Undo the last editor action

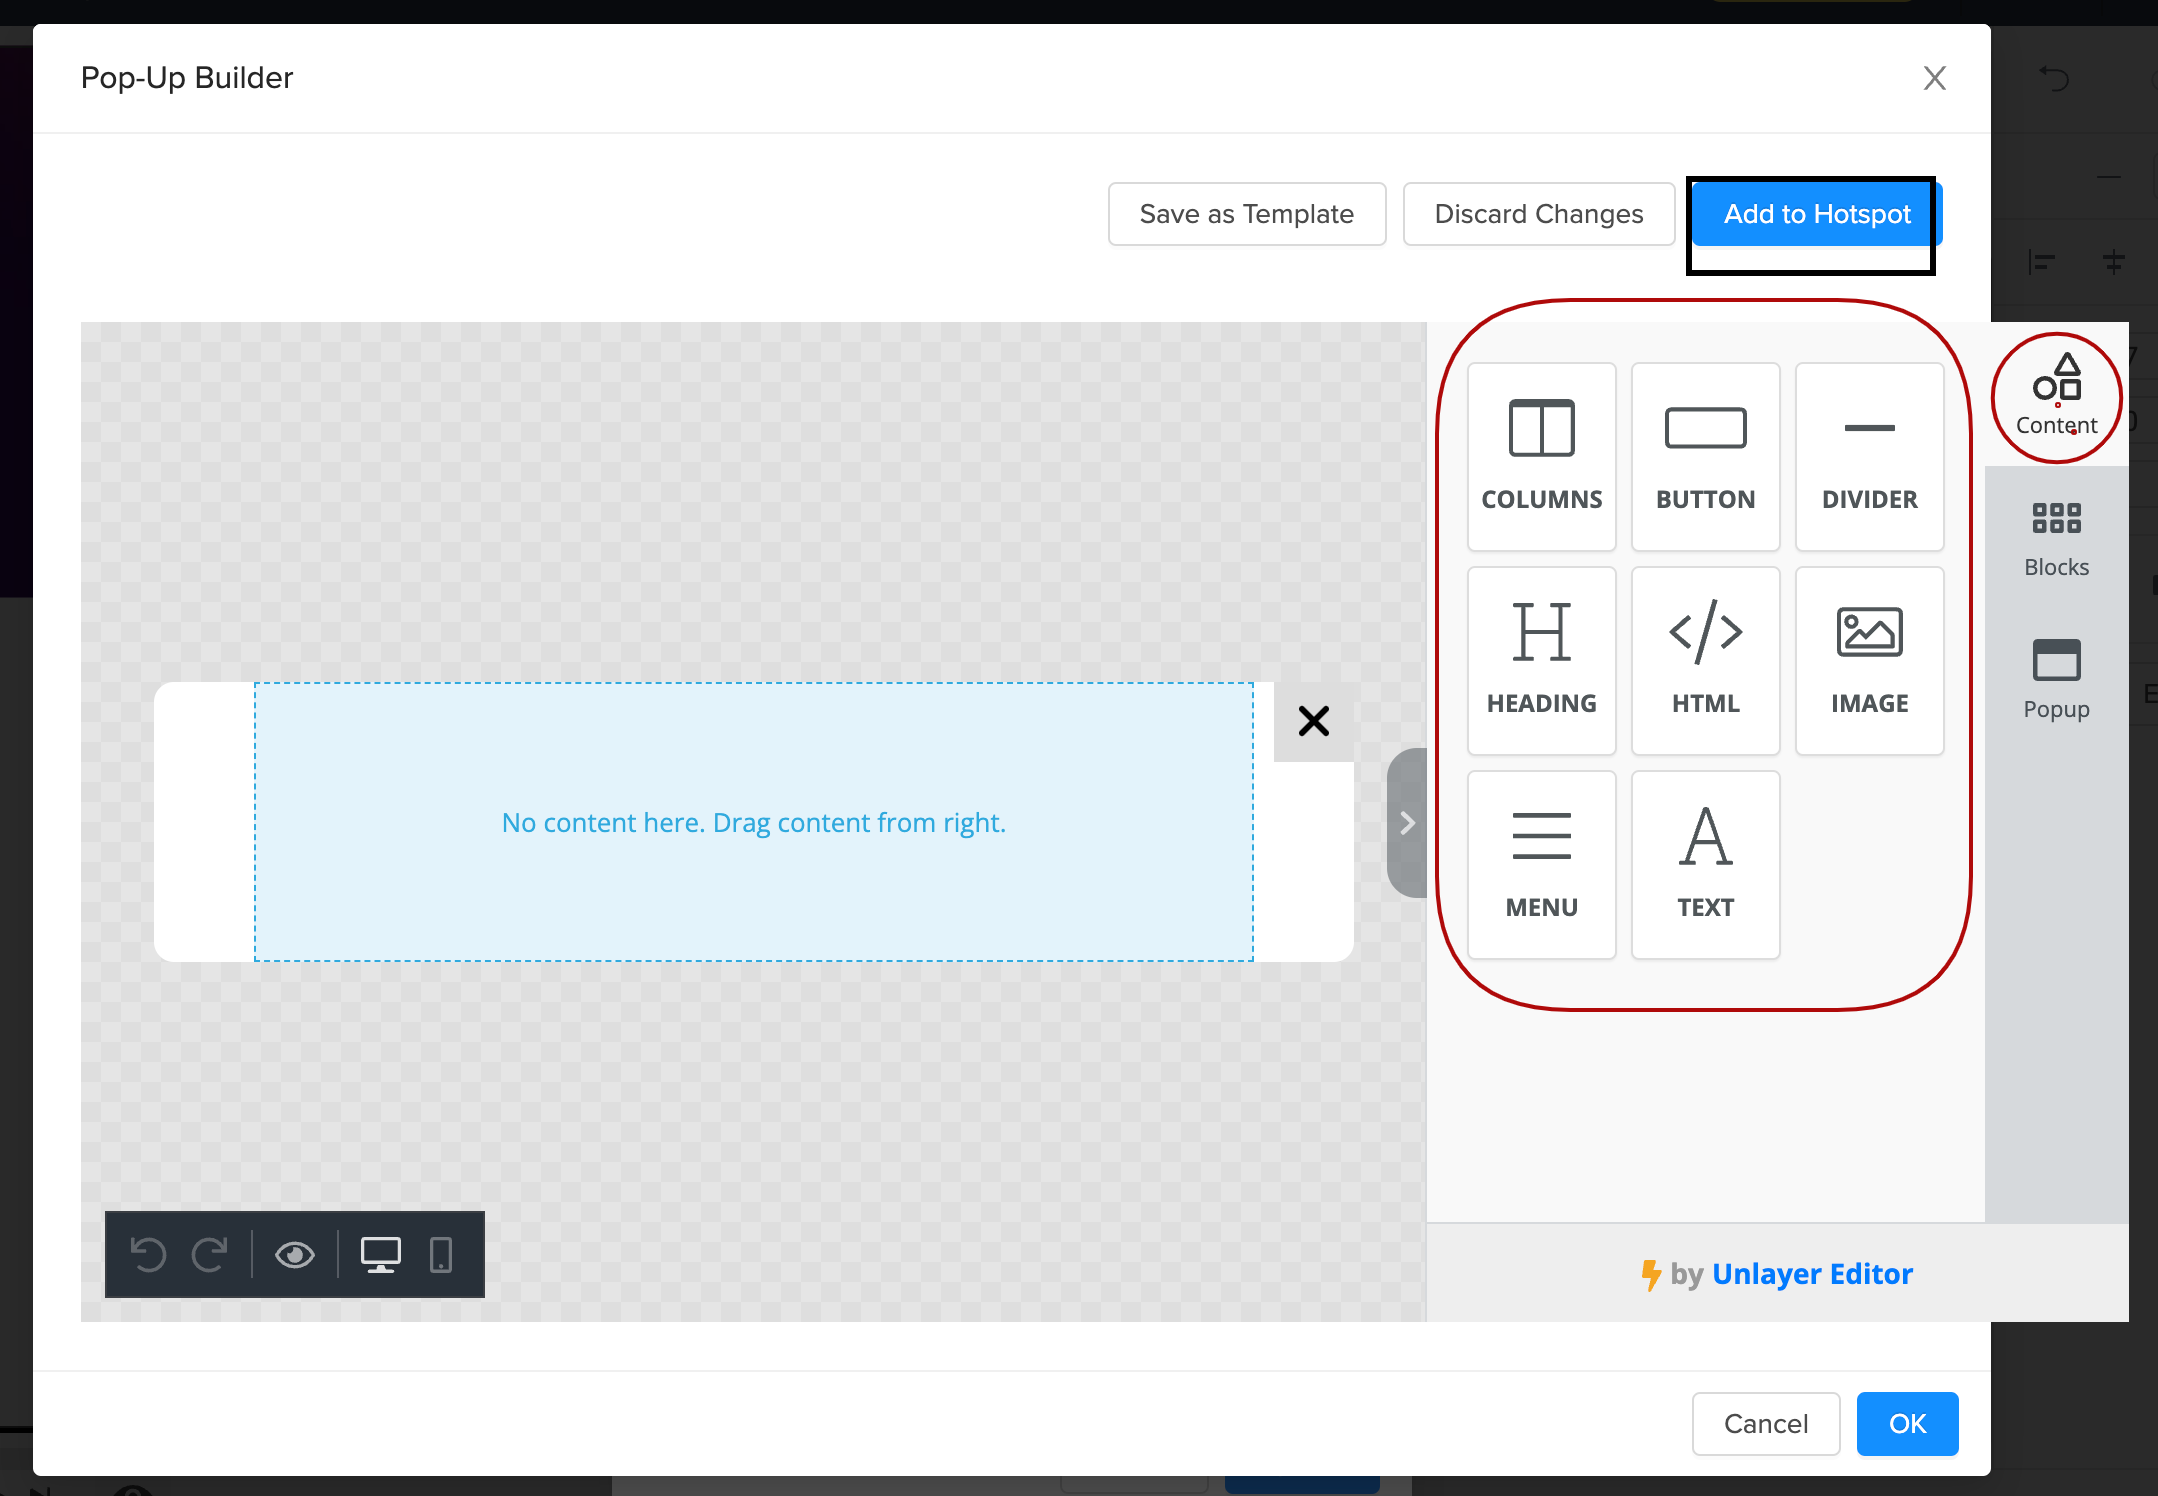click(x=148, y=1254)
